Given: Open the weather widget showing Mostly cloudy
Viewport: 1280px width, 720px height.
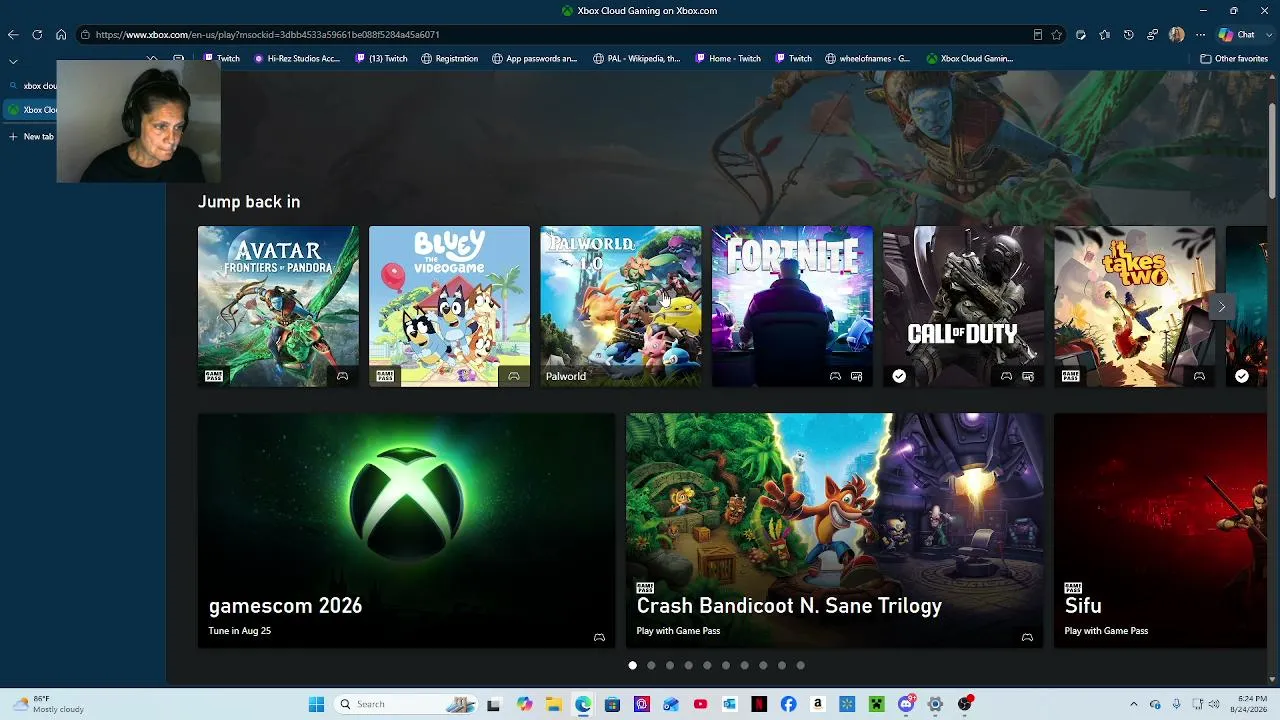Looking at the screenshot, I should coord(48,704).
